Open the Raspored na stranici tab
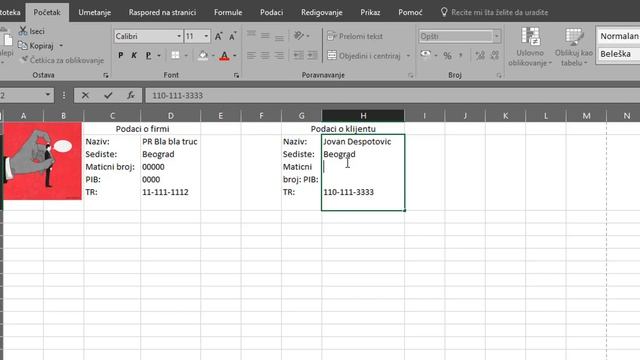The height and width of the screenshot is (360, 640). coord(162,12)
